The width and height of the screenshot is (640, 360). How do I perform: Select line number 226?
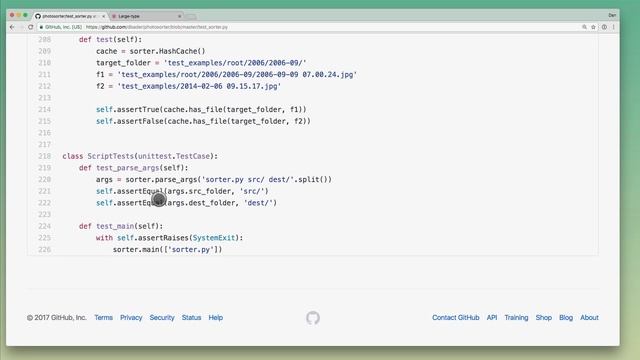pyautogui.click(x=44, y=249)
